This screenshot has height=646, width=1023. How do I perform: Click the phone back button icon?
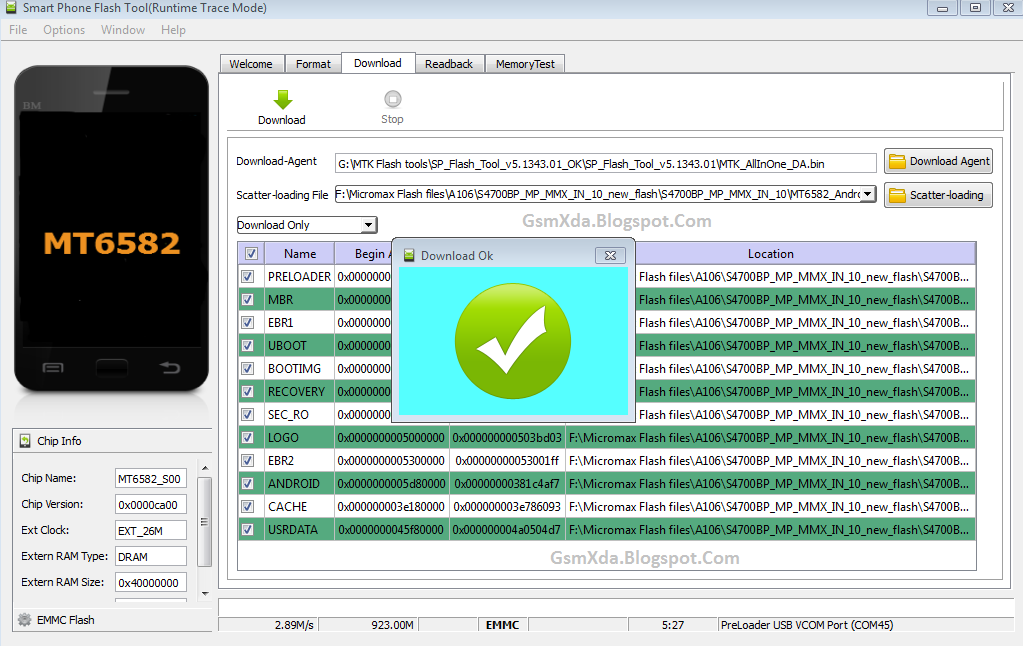[170, 368]
